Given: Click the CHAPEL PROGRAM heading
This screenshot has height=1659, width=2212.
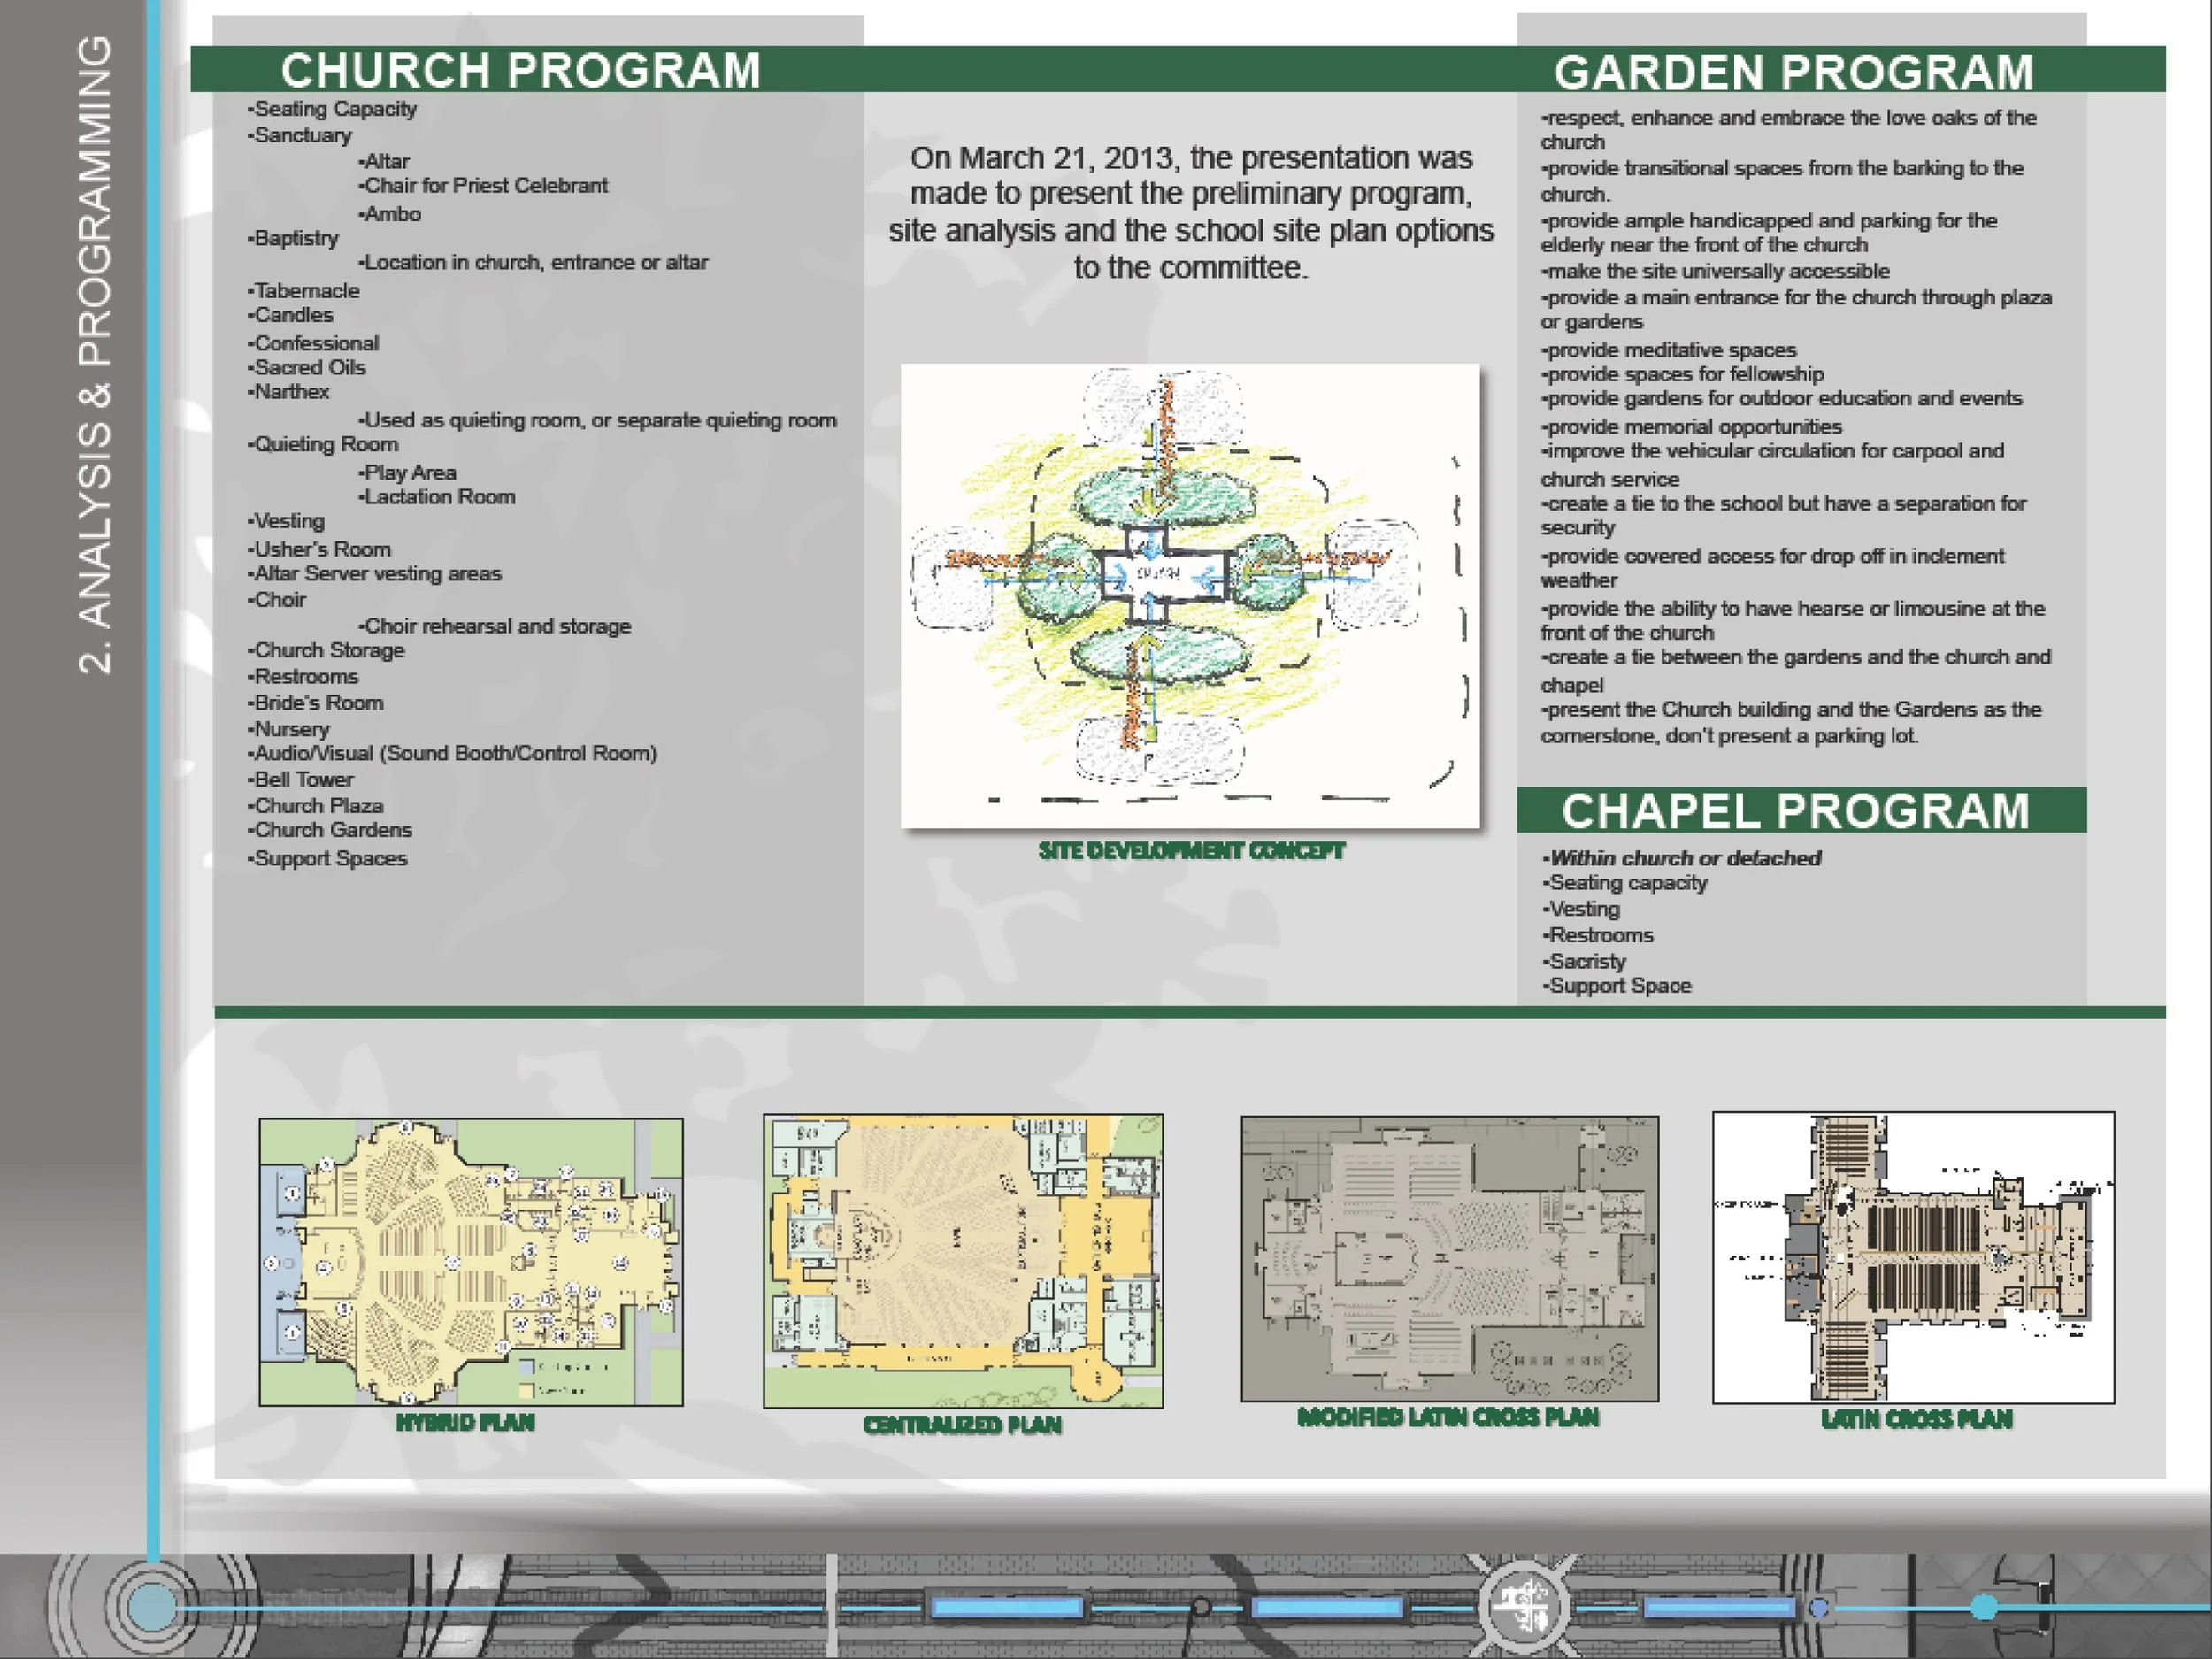Looking at the screenshot, I should tap(1796, 811).
